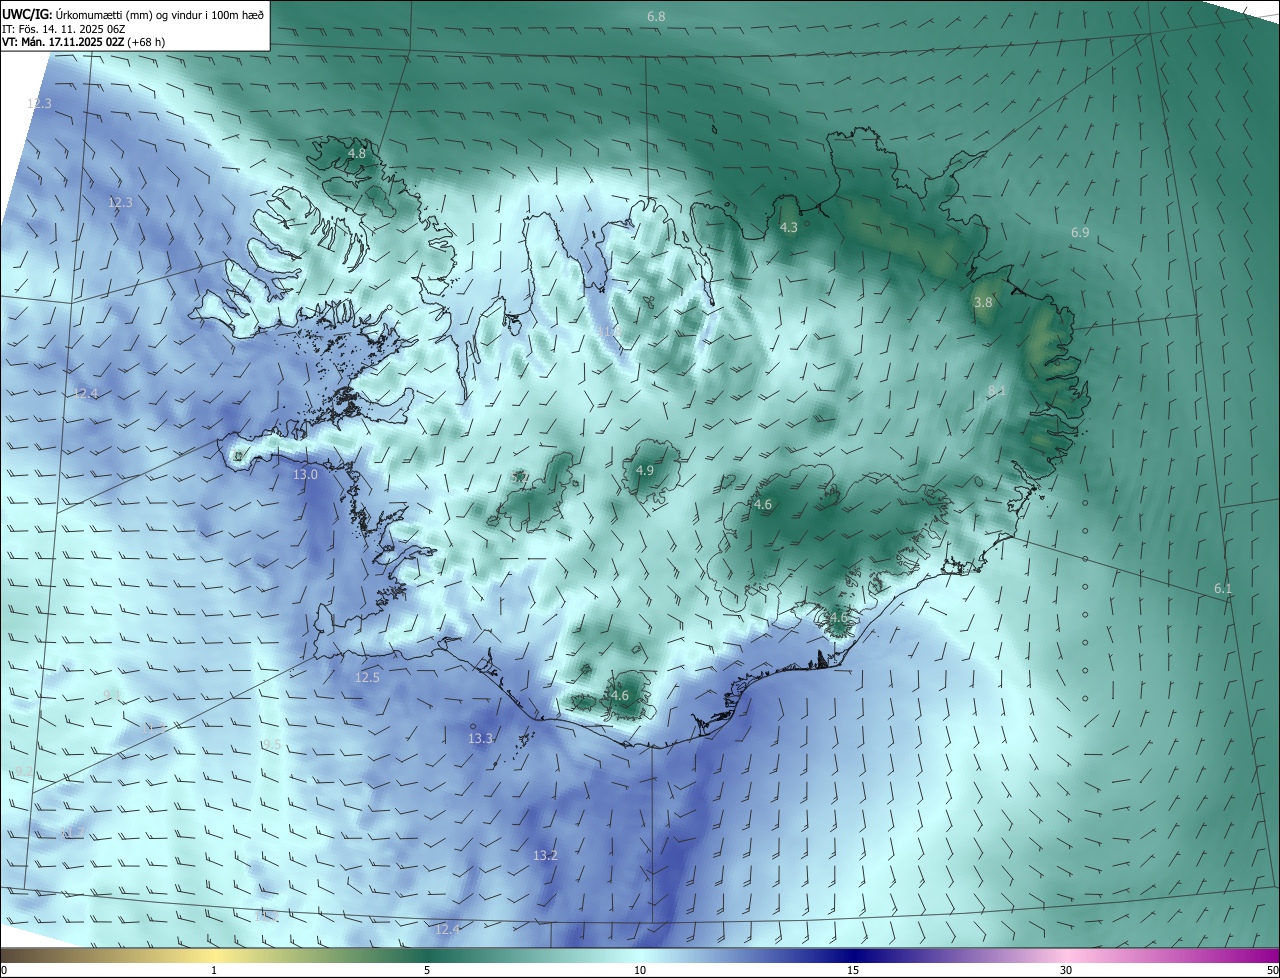Click the 0 tick on the color scale

pyautogui.click(x=4, y=970)
